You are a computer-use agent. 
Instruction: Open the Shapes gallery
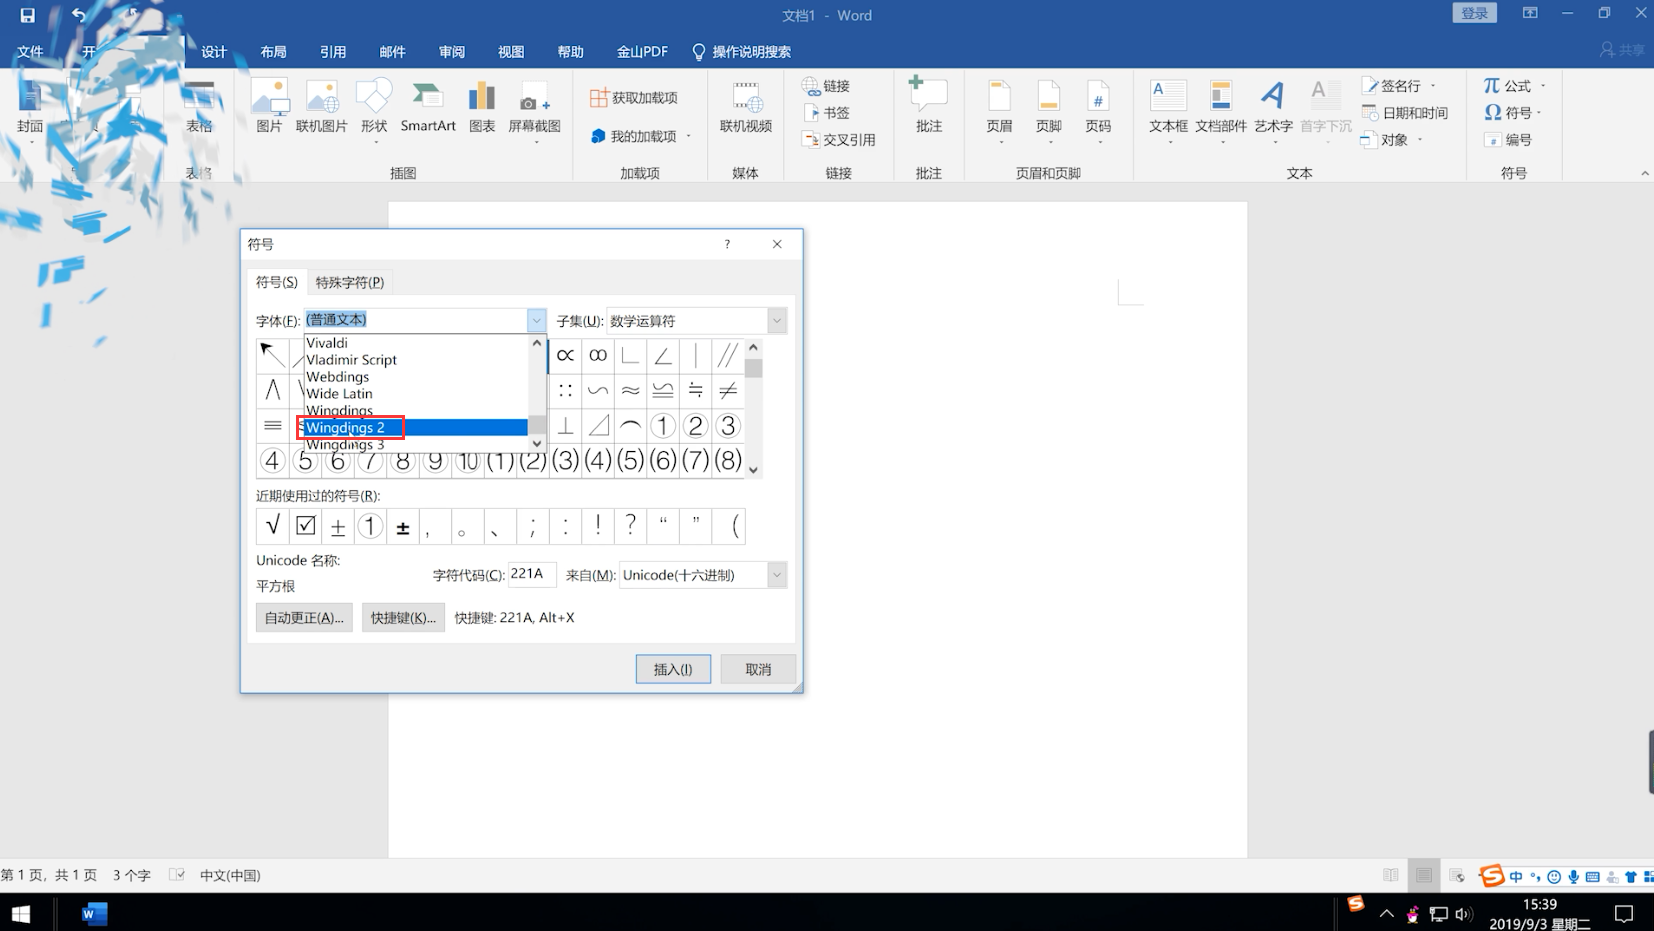pyautogui.click(x=374, y=110)
